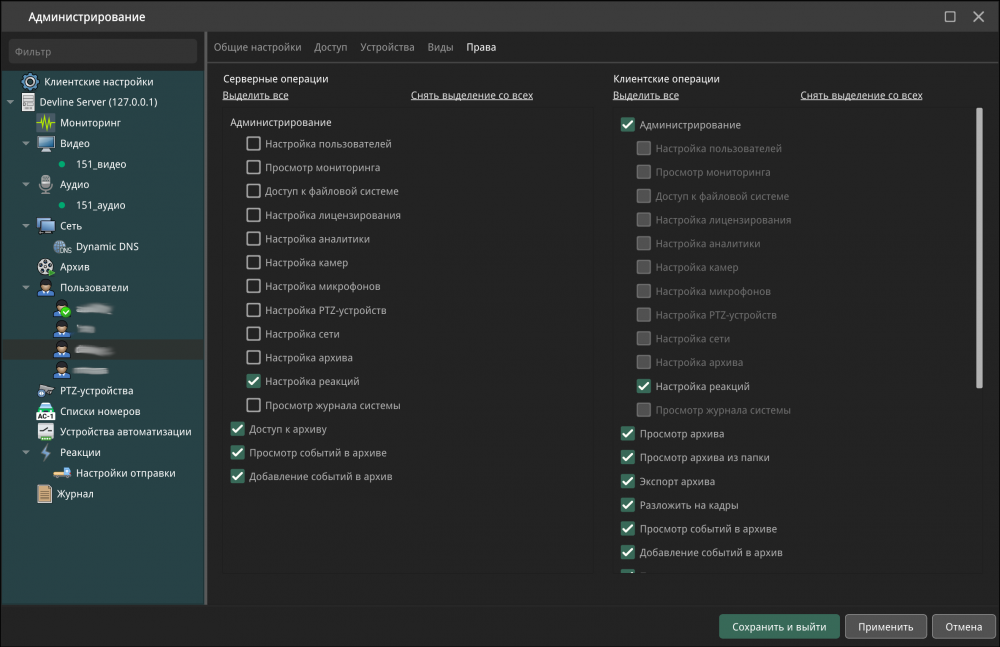This screenshot has height=647, width=1000.
Task: Click Выделить все under Клиентские операции
Action: click(645, 95)
